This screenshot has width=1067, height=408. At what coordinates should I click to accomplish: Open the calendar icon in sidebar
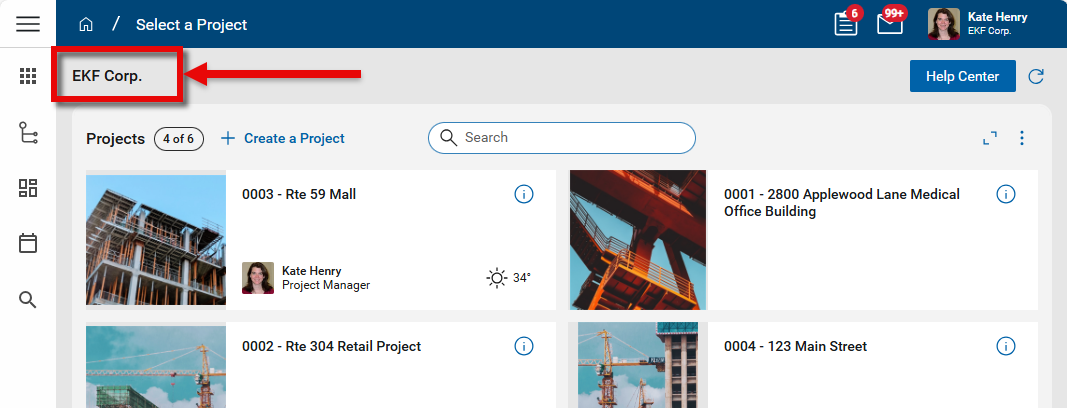pyautogui.click(x=28, y=243)
